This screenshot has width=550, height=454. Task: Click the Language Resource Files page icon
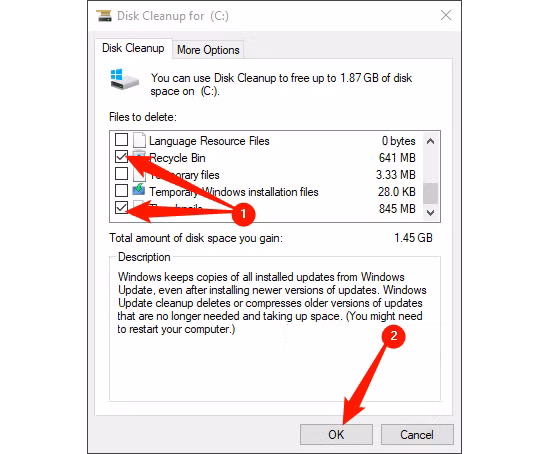(x=139, y=140)
